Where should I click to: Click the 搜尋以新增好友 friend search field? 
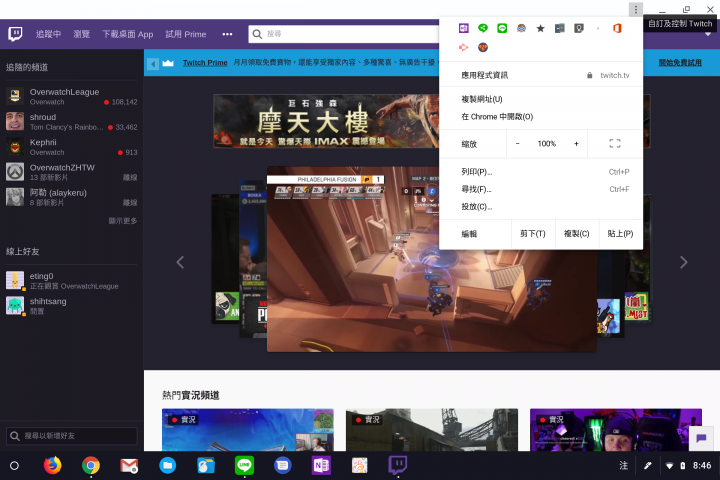[x=72, y=436]
